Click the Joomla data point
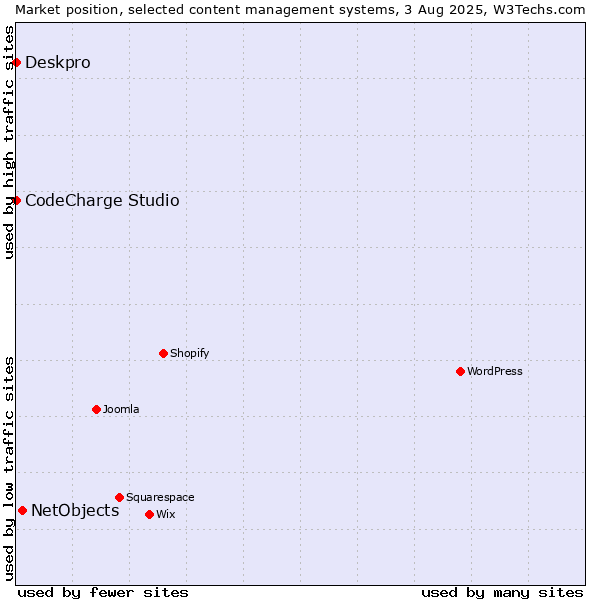Image resolution: width=600 pixels, height=600 pixels. [96, 409]
